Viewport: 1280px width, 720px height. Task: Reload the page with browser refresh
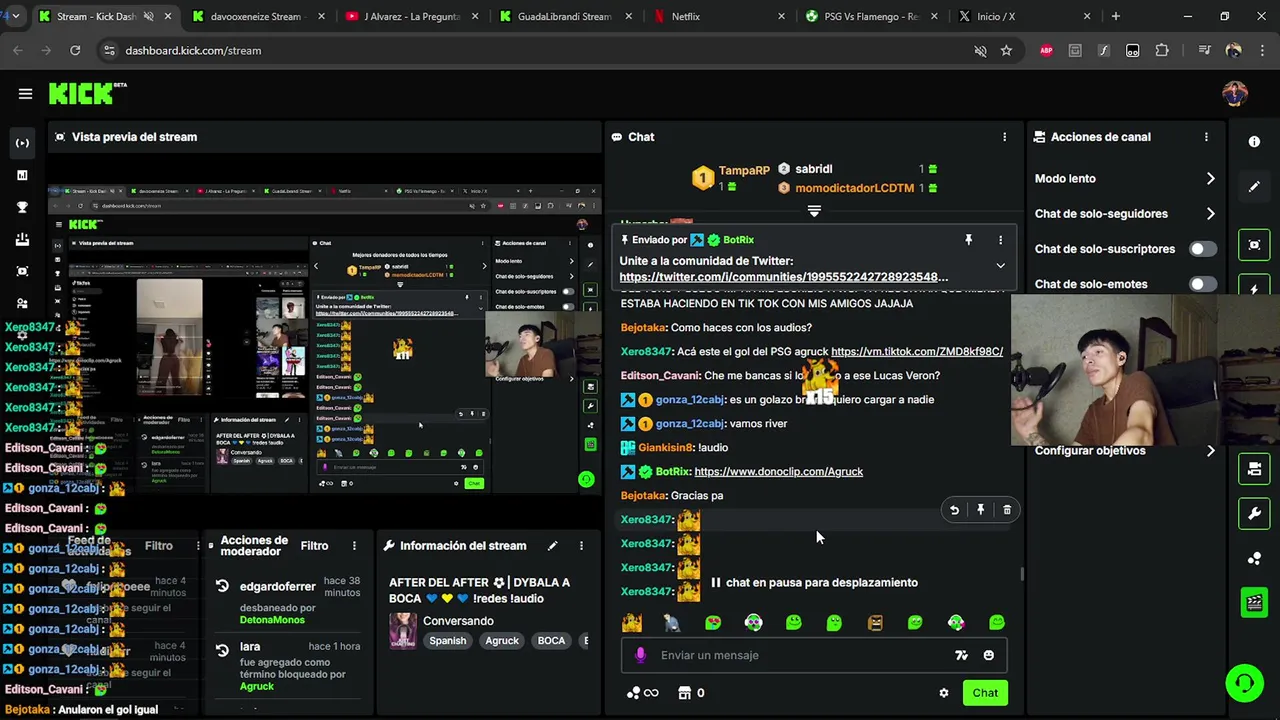point(75,50)
